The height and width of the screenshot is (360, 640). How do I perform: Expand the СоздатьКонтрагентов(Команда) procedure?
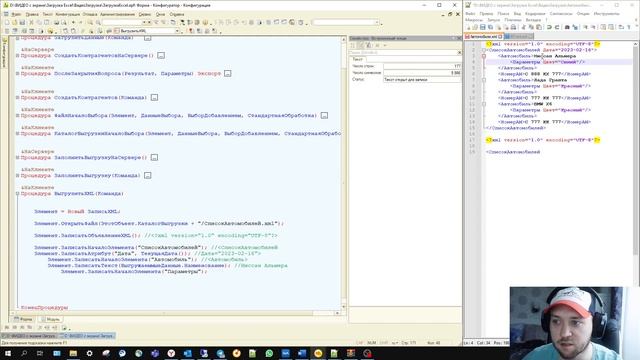tap(18, 98)
